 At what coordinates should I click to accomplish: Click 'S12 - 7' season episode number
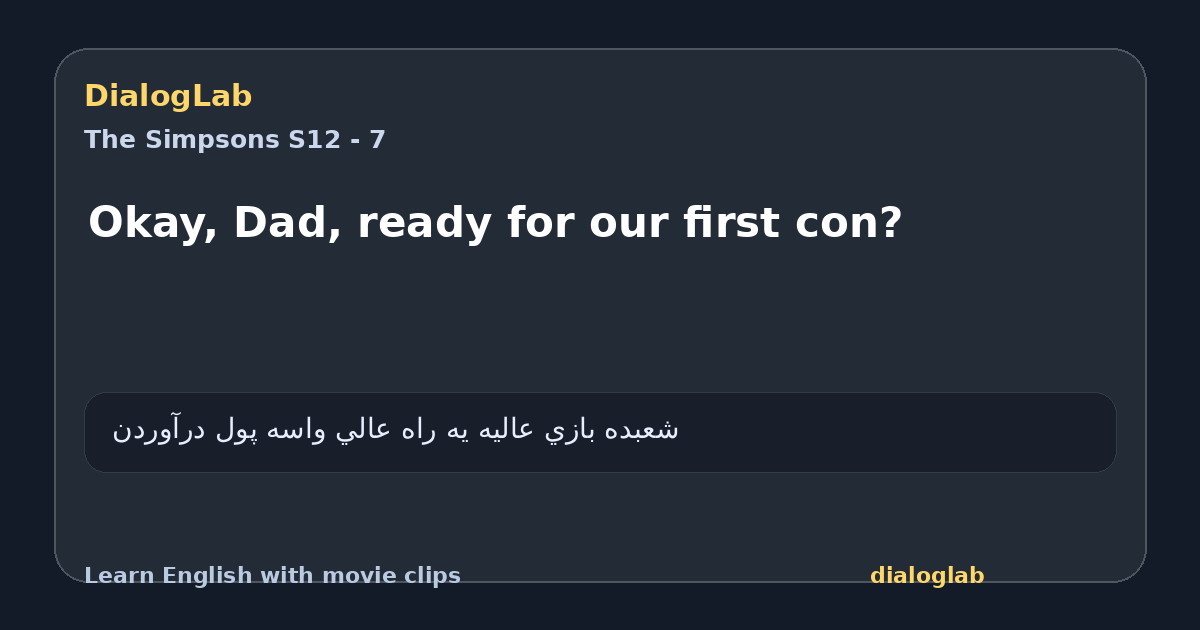337,140
